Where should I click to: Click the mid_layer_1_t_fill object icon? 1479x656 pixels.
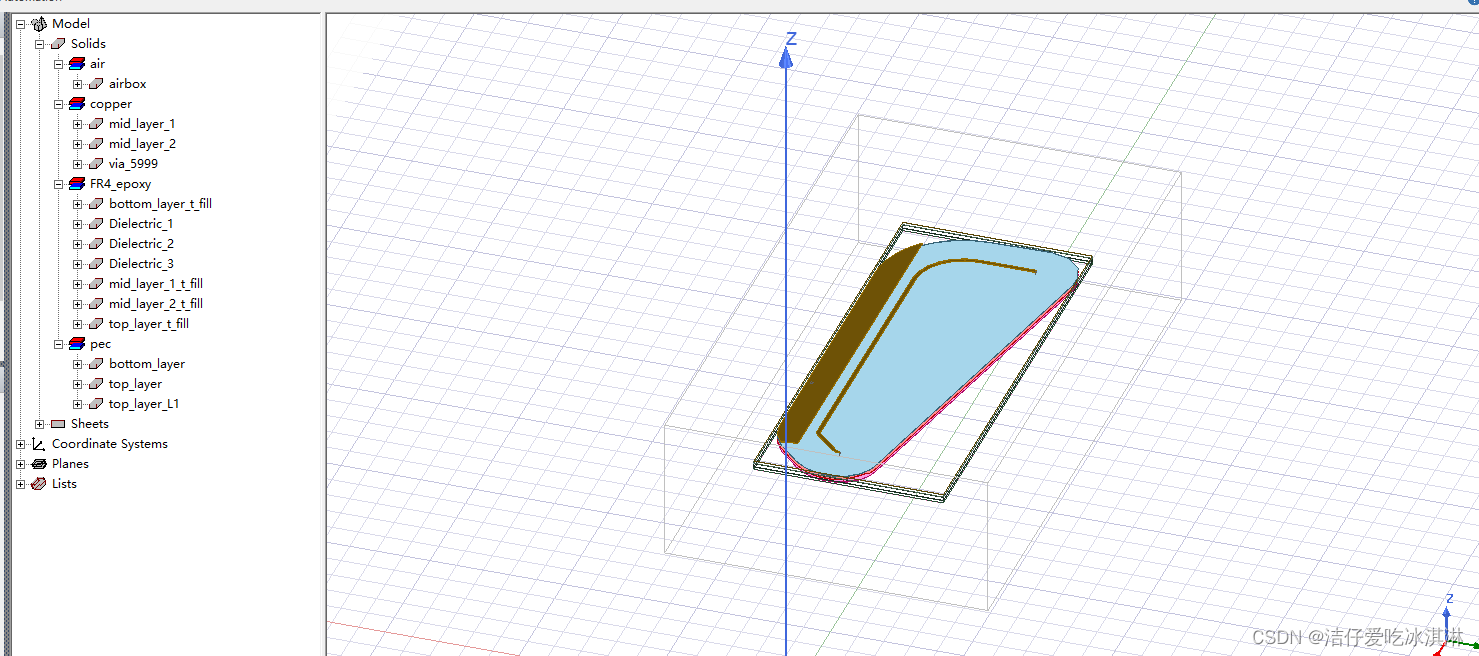[96, 284]
